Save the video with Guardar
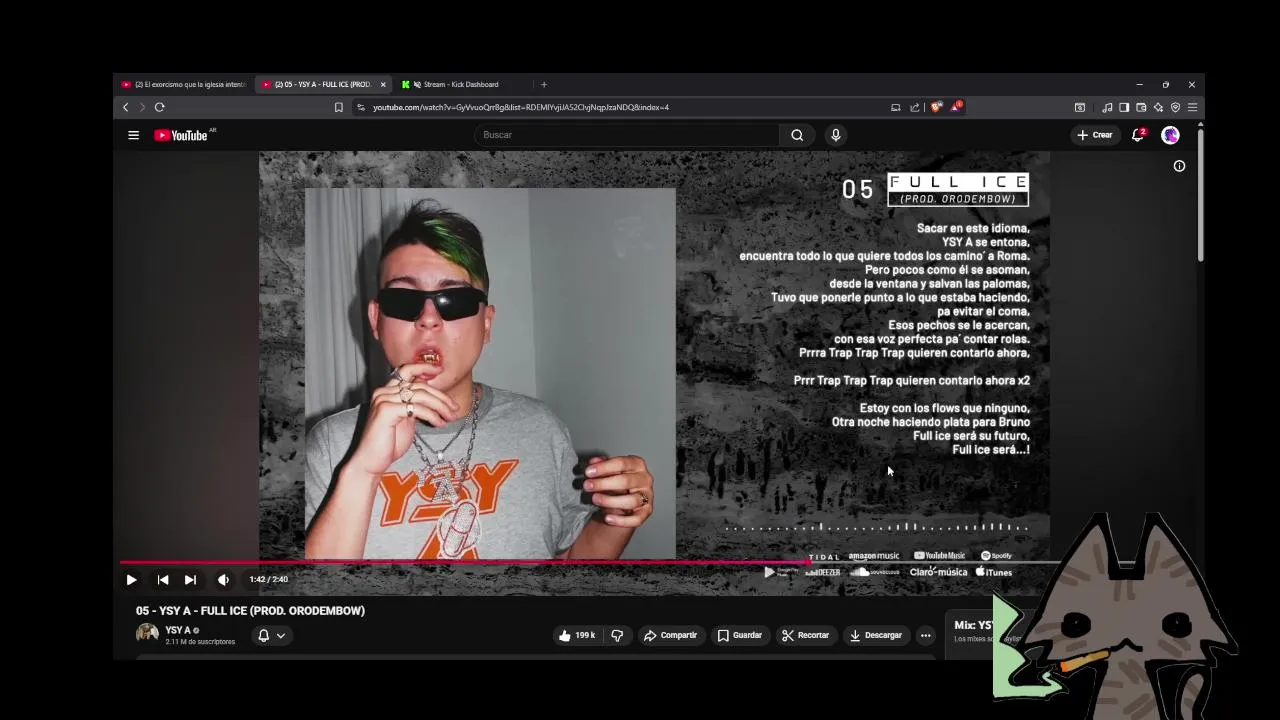 (740, 635)
